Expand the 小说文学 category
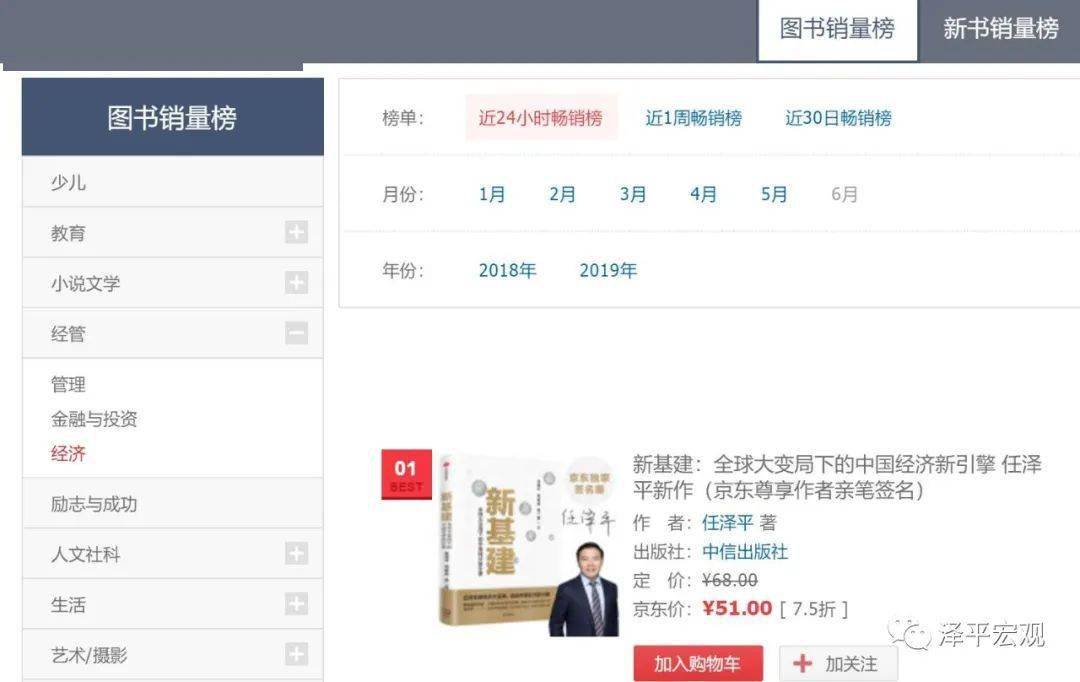The image size is (1080, 682). click(296, 282)
